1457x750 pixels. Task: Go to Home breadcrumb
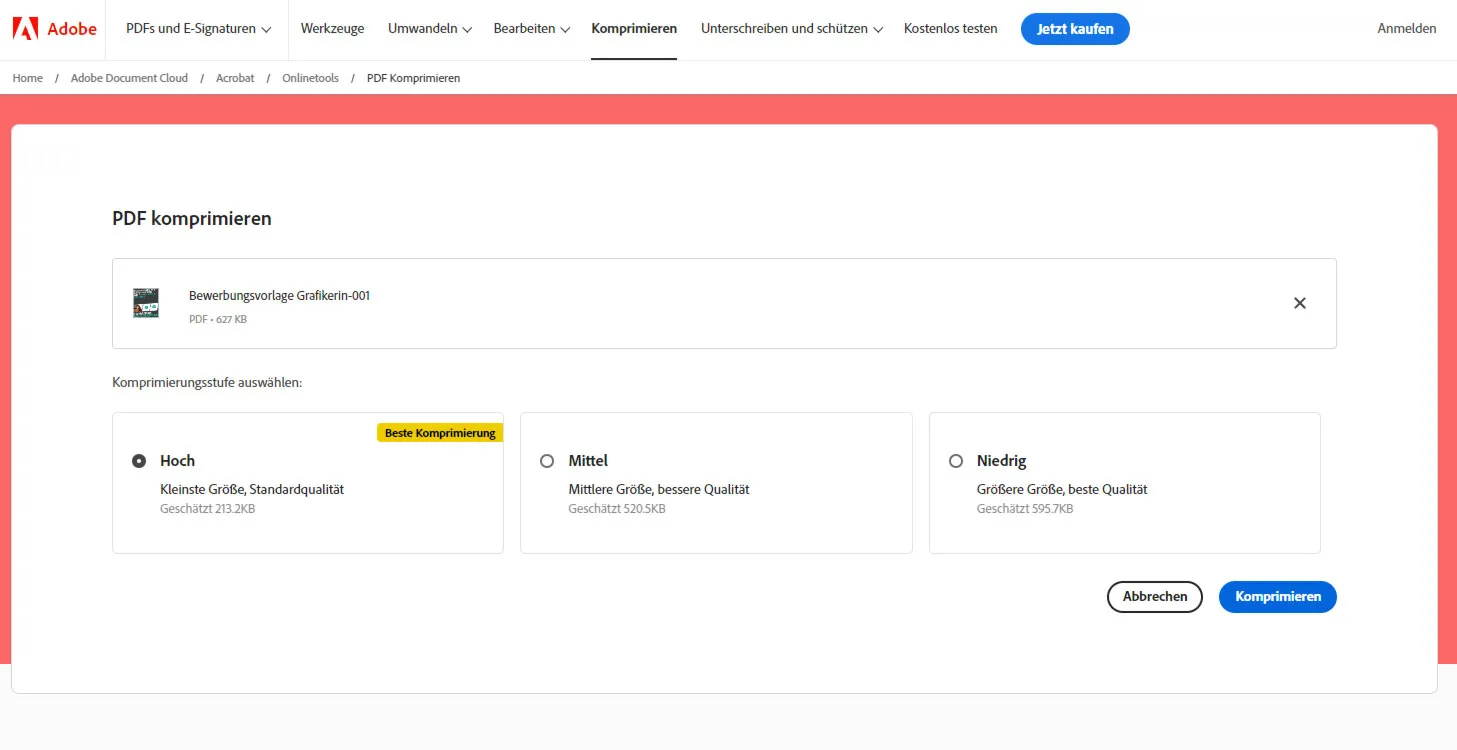coord(28,78)
